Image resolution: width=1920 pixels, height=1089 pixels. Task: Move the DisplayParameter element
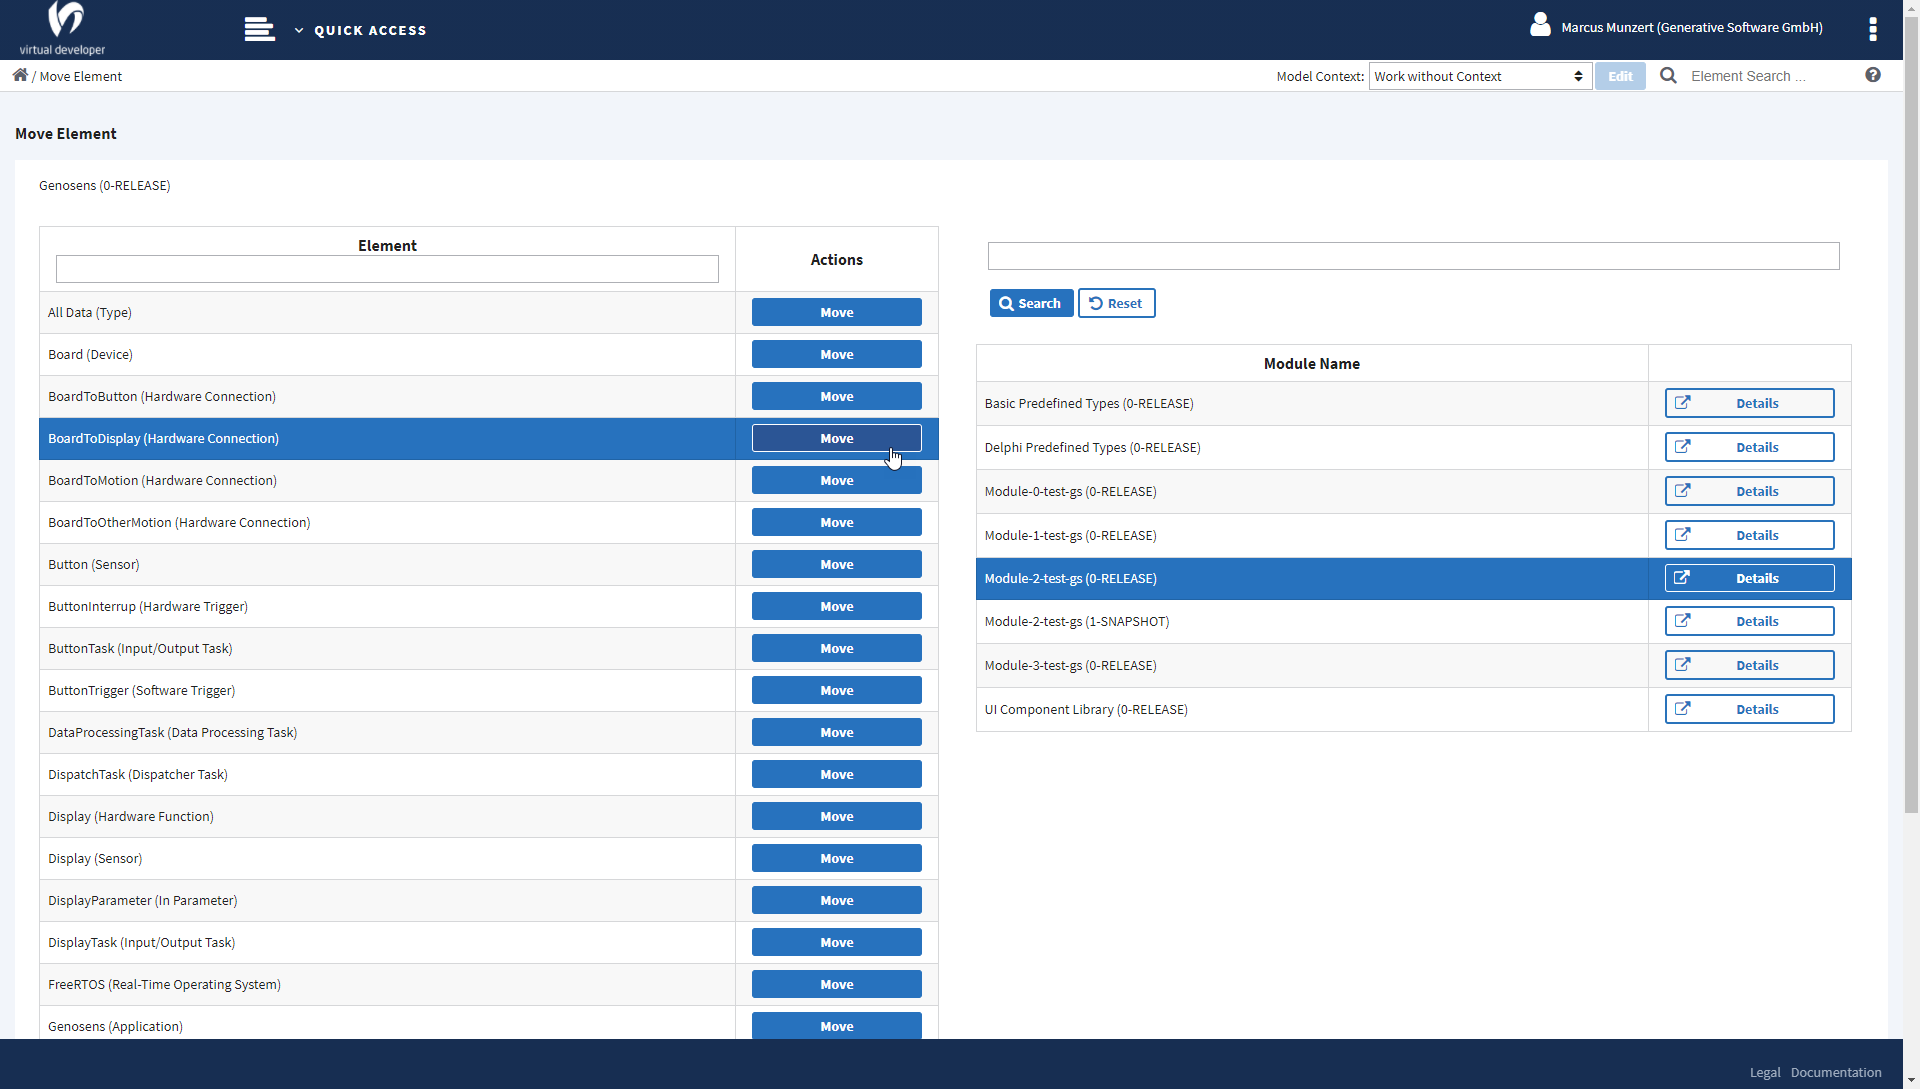click(x=836, y=900)
